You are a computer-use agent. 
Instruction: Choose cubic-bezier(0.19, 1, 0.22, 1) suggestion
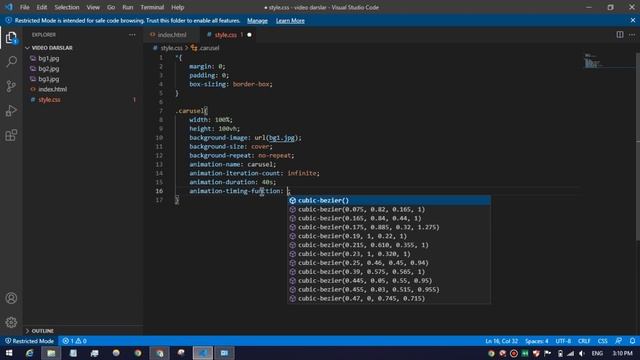(x=389, y=236)
